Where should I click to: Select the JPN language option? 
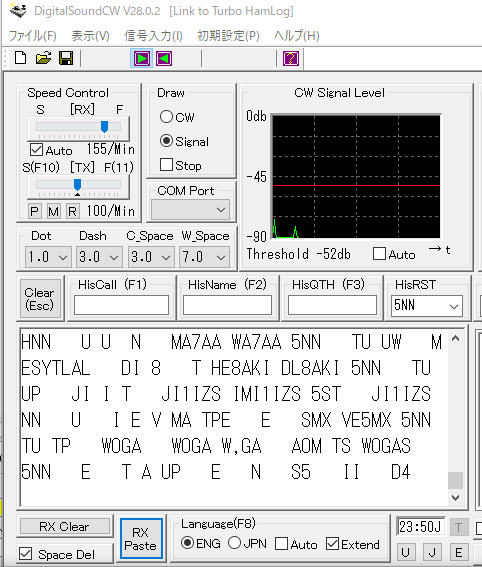(x=234, y=543)
